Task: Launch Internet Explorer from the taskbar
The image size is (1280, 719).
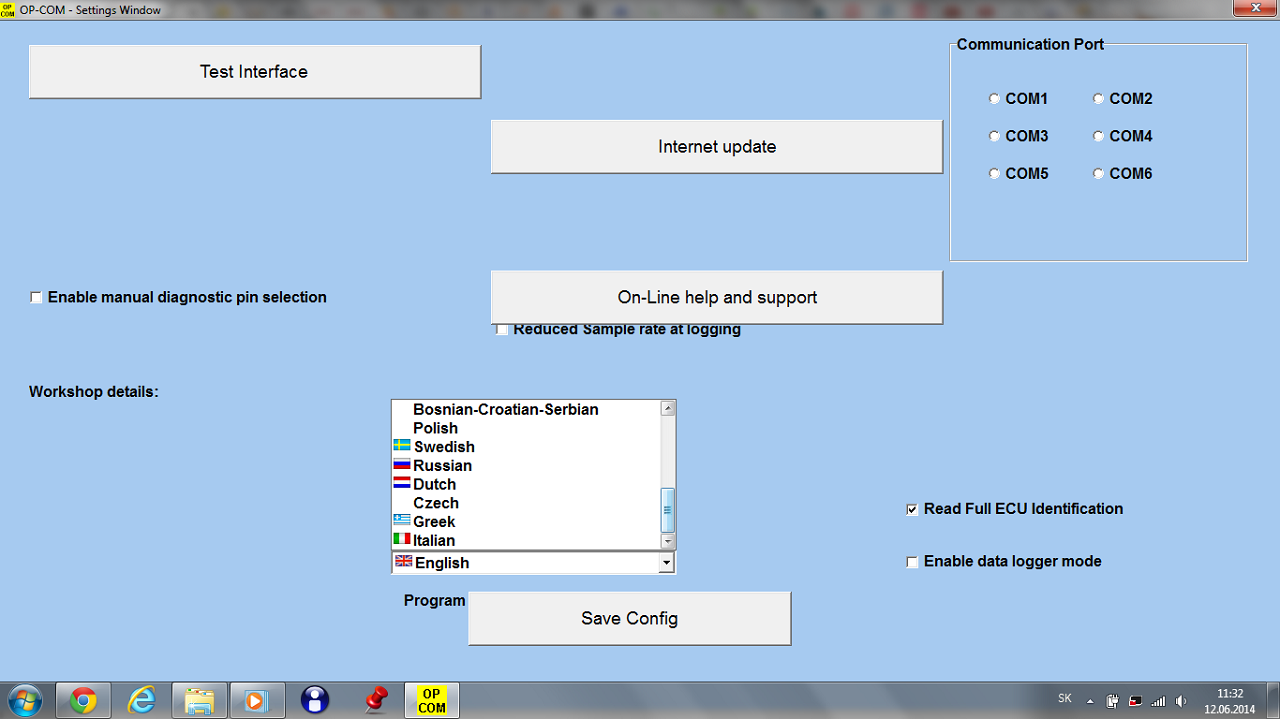Action: pos(142,700)
